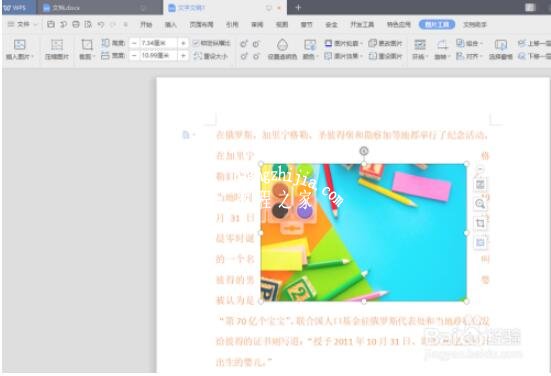Switch to the Special Features (特色应用) tab
551x376 pixels.
pos(399,24)
